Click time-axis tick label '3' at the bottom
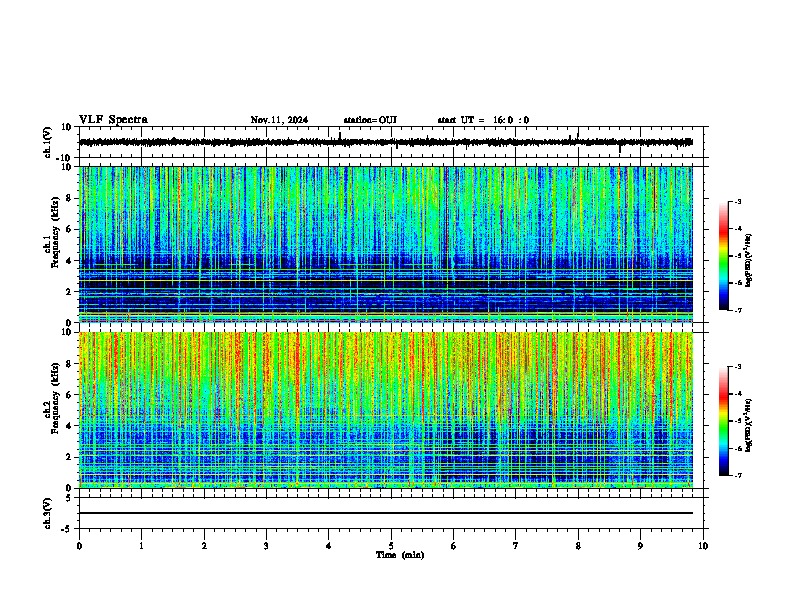Image resolution: width=792 pixels, height=612 pixels. click(266, 546)
